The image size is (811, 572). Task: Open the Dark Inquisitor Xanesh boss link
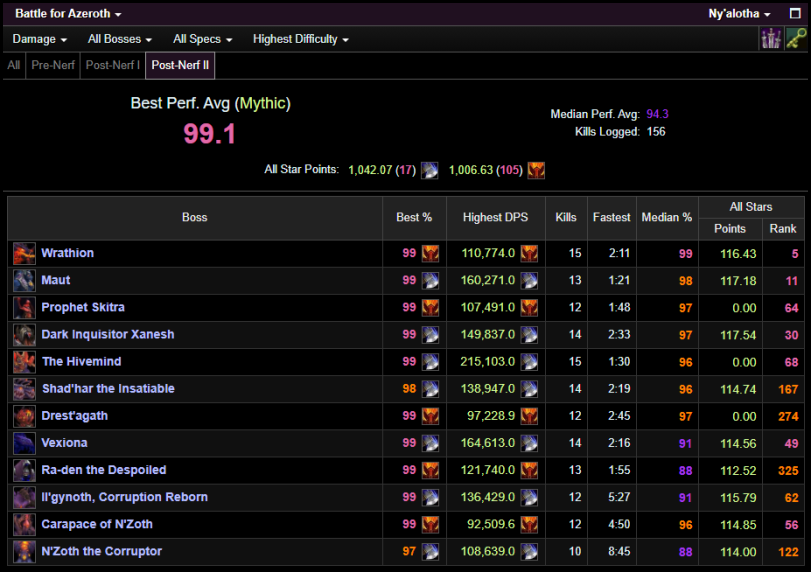pyautogui.click(x=108, y=335)
